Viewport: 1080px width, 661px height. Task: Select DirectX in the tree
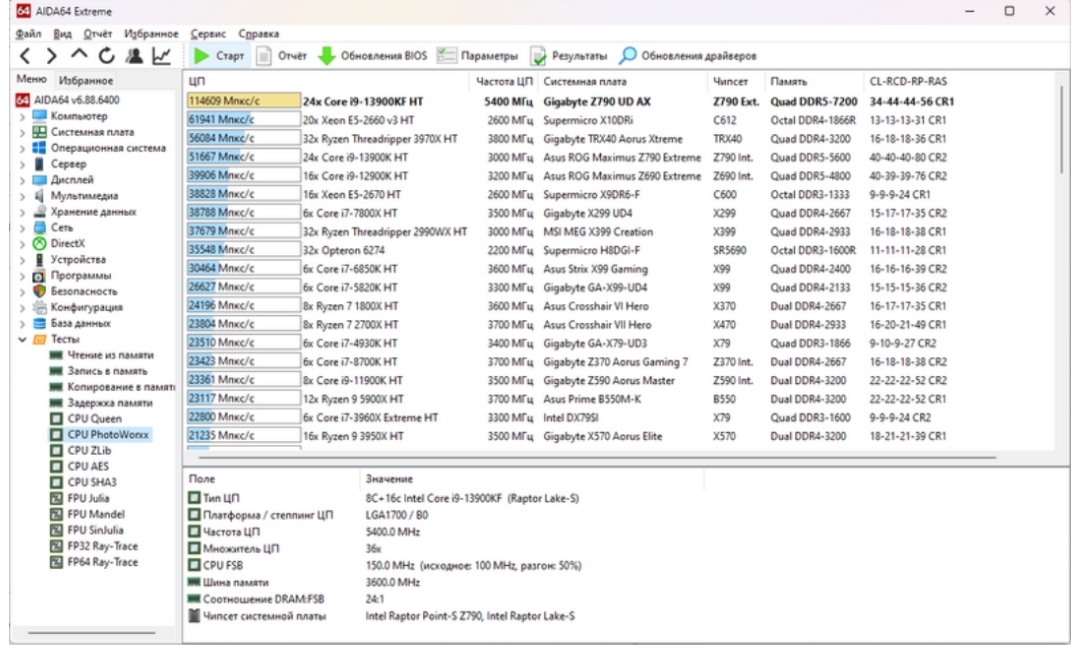pyautogui.click(x=59, y=244)
